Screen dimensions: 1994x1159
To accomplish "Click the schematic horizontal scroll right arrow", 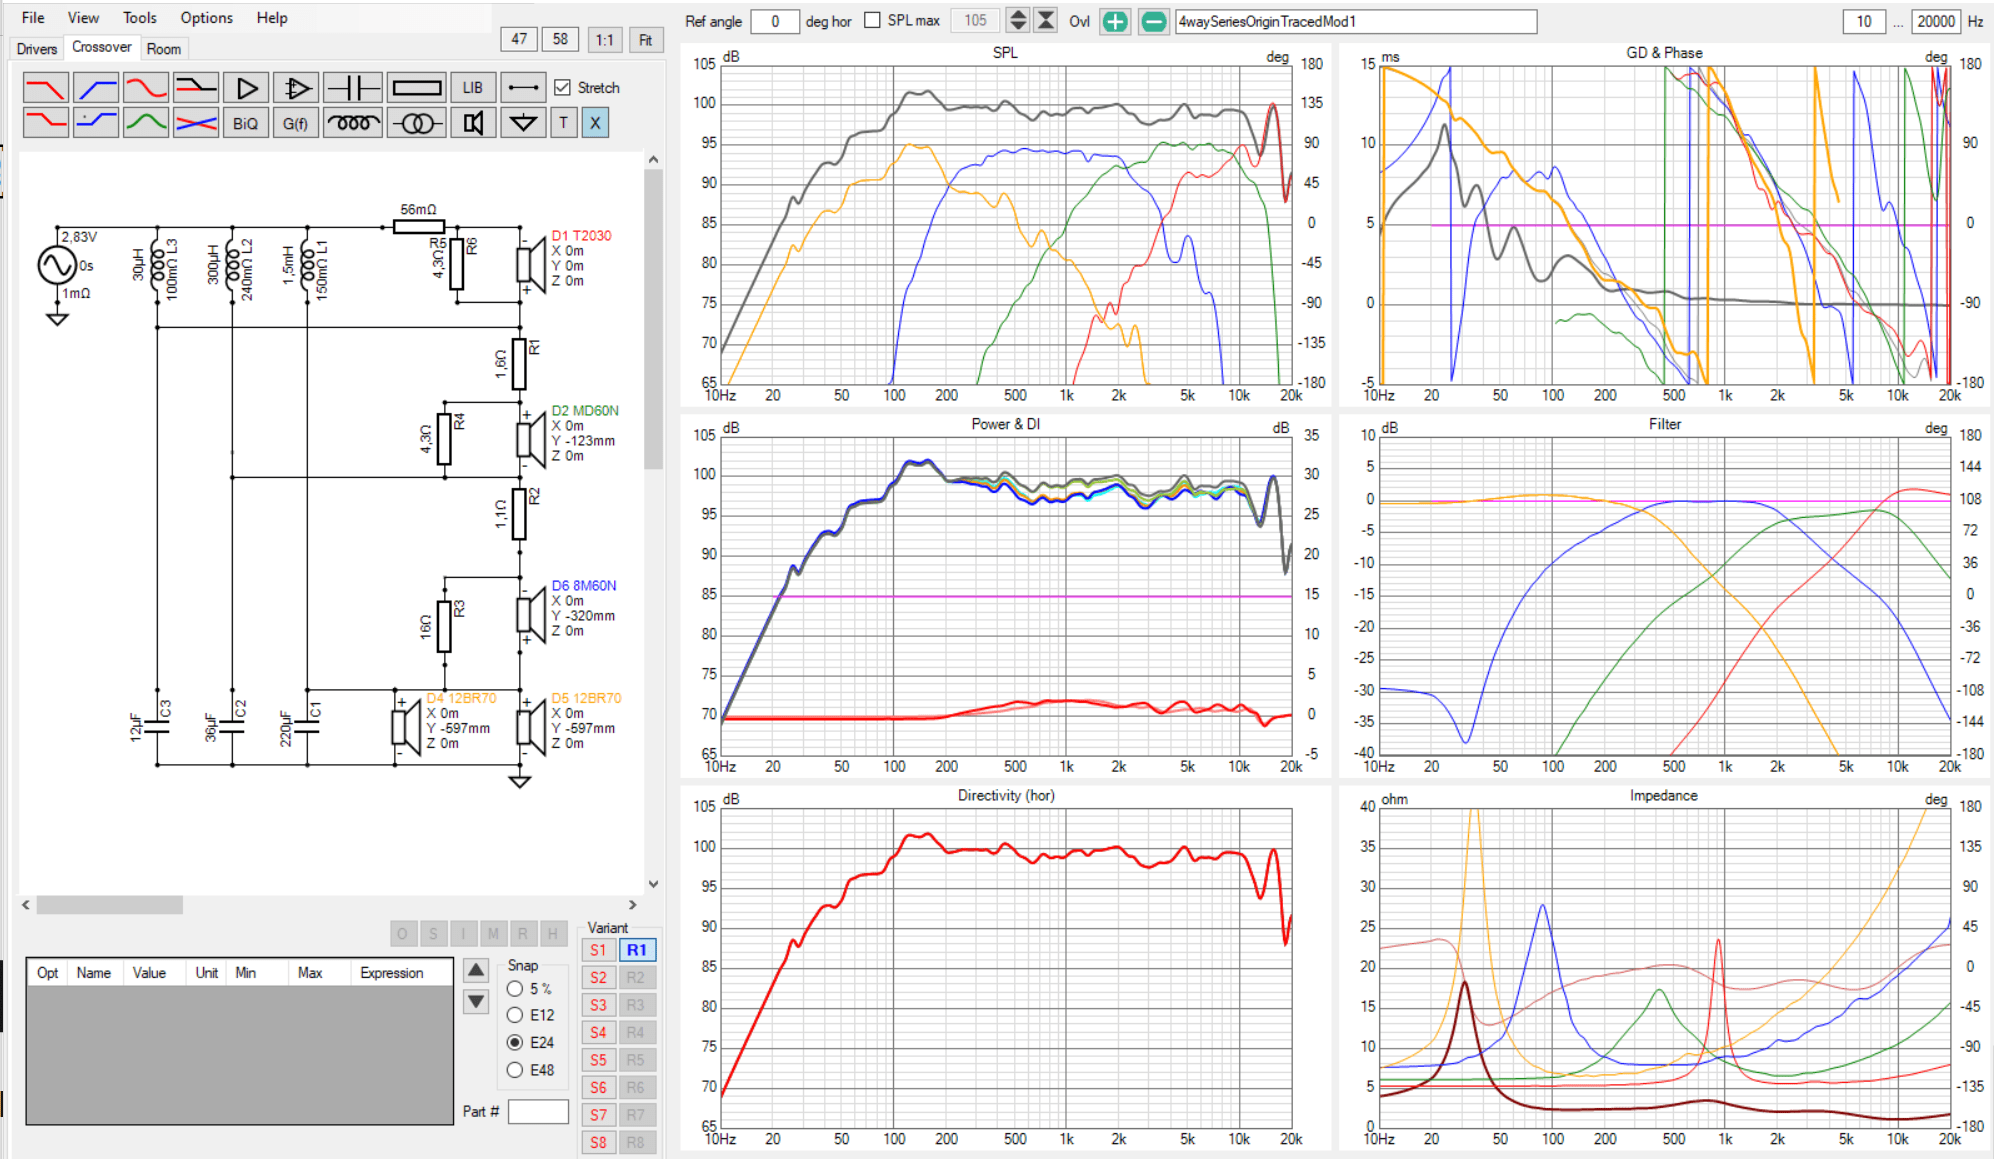I will (632, 905).
